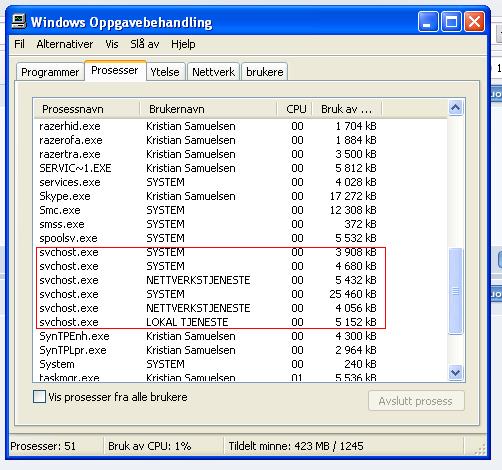The width and height of the screenshot is (502, 470).
Task: Sort processes by CPU column header
Action: click(295, 109)
